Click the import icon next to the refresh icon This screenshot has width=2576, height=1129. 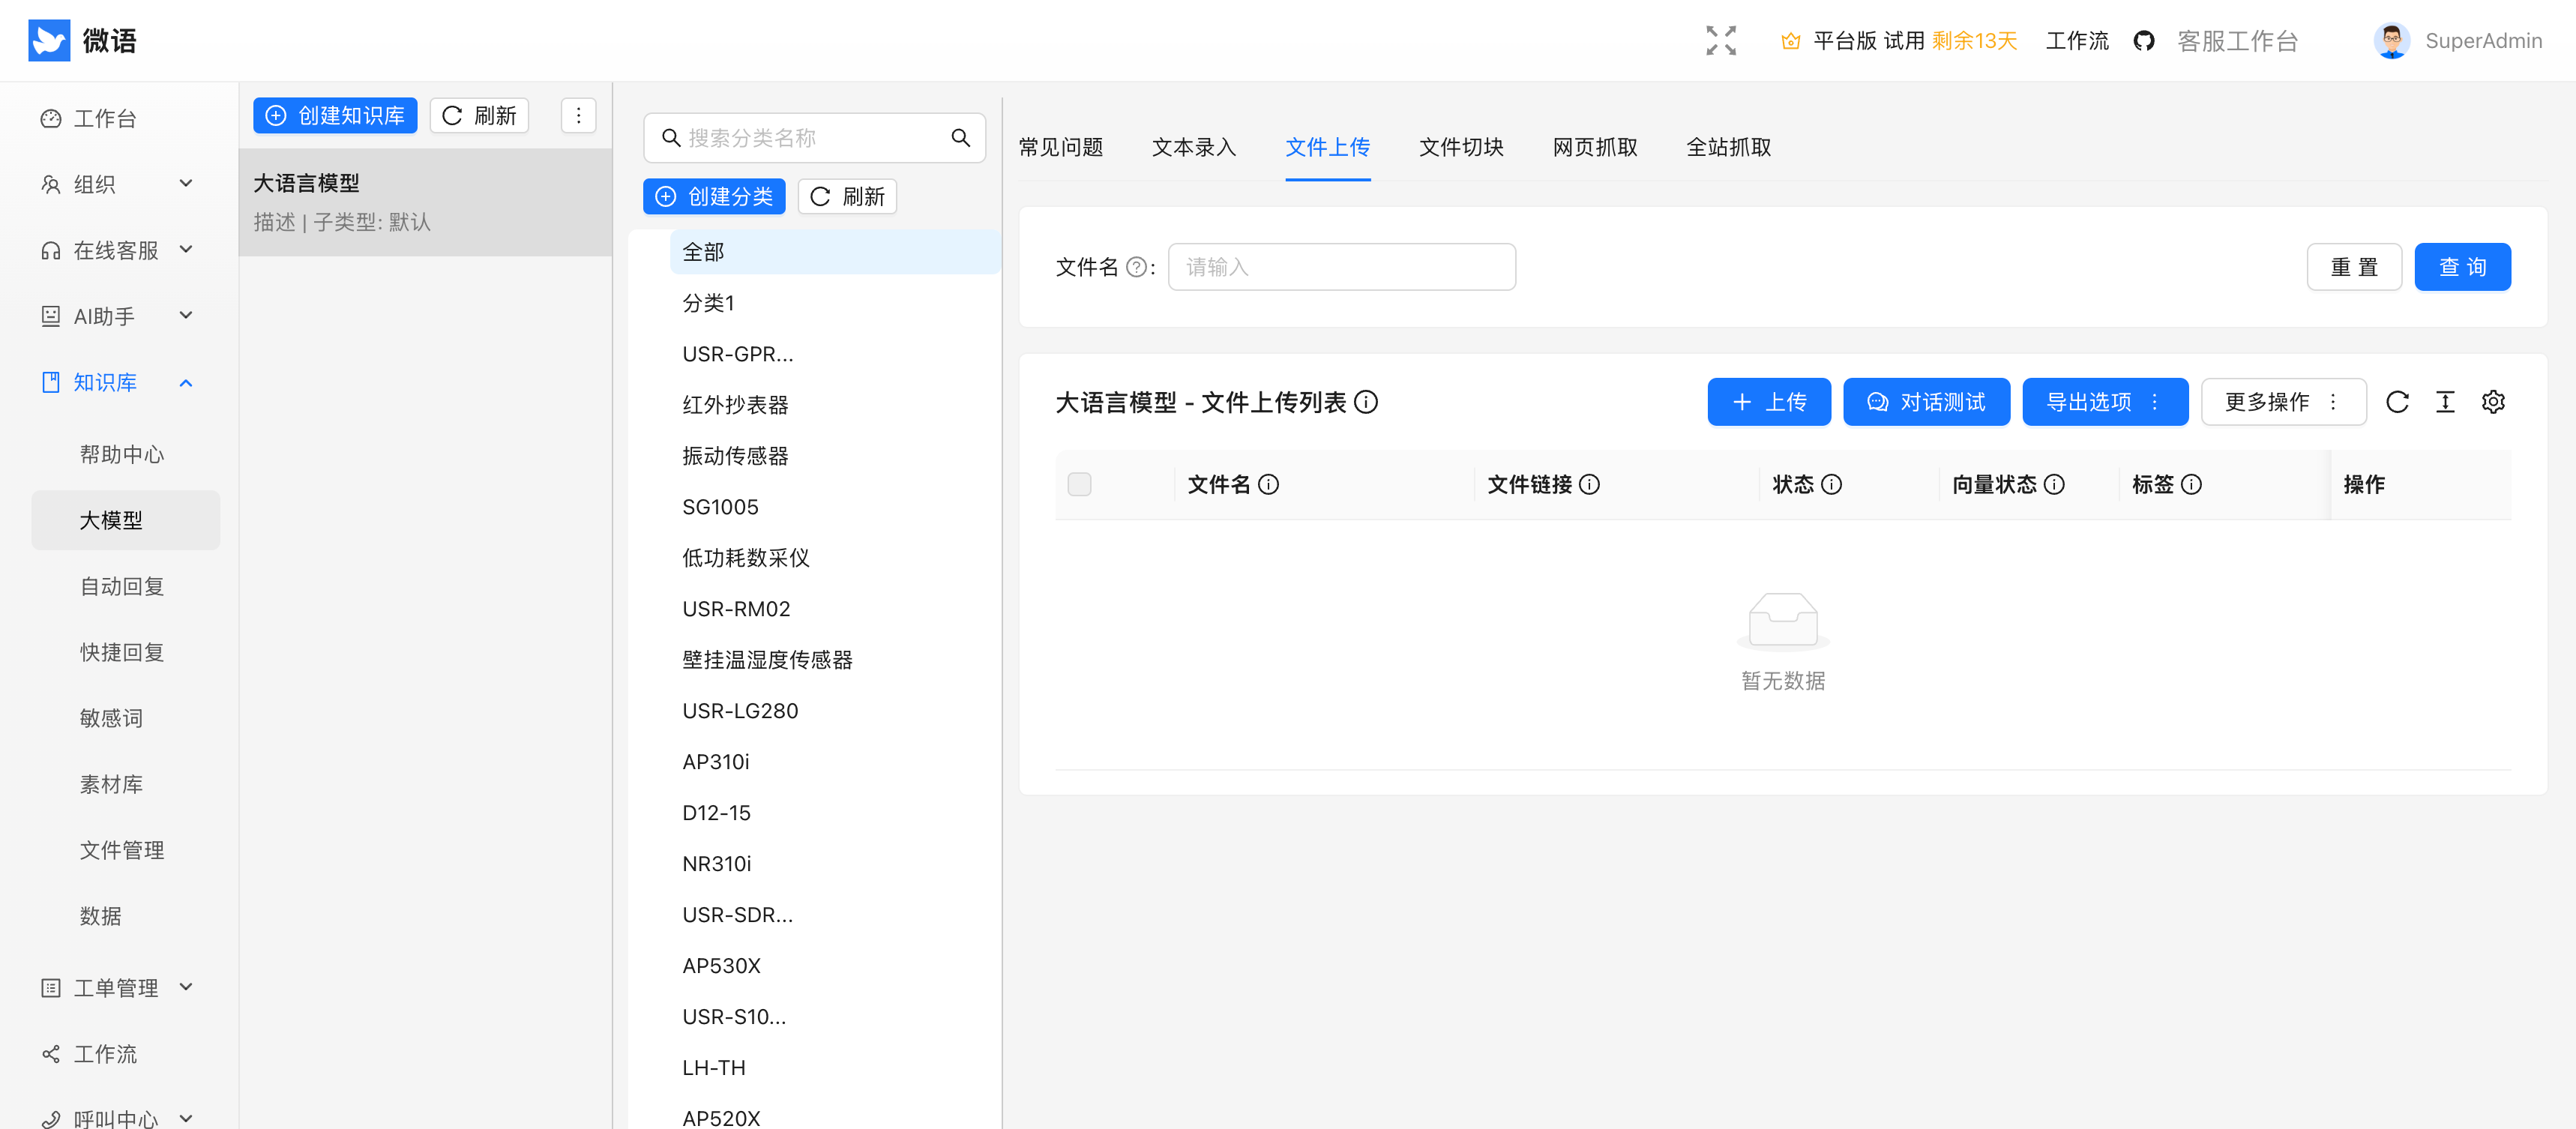click(2445, 401)
